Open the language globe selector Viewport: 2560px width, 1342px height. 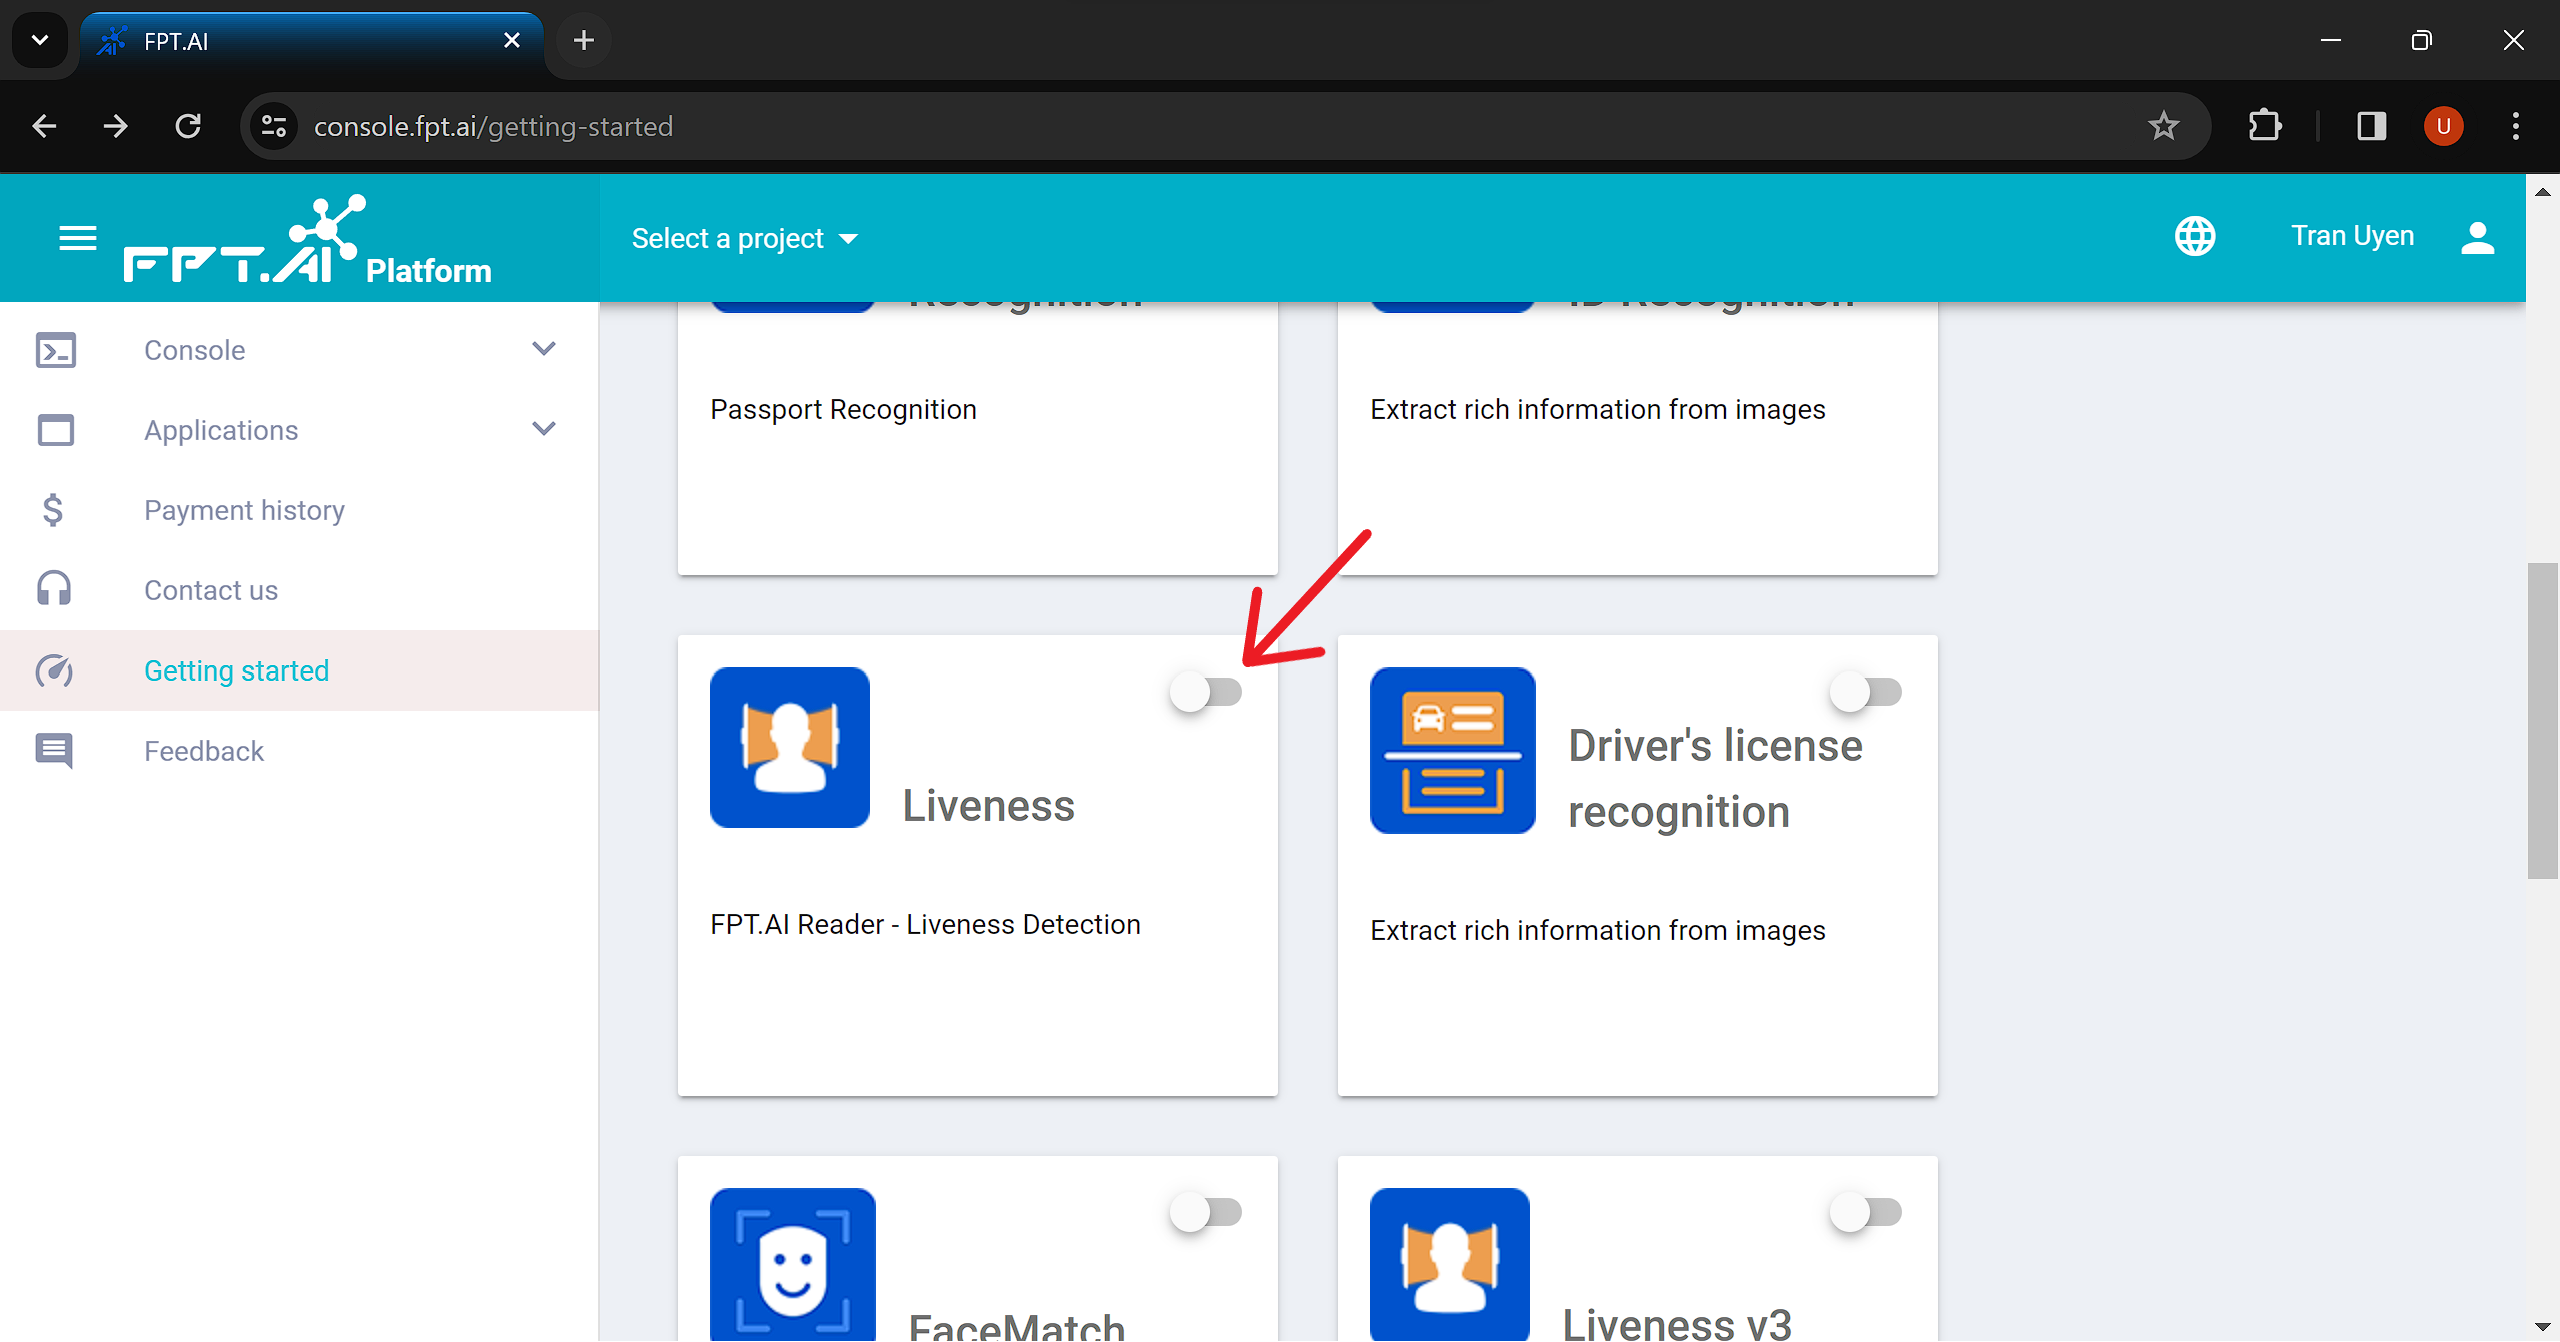pyautogui.click(x=2195, y=236)
